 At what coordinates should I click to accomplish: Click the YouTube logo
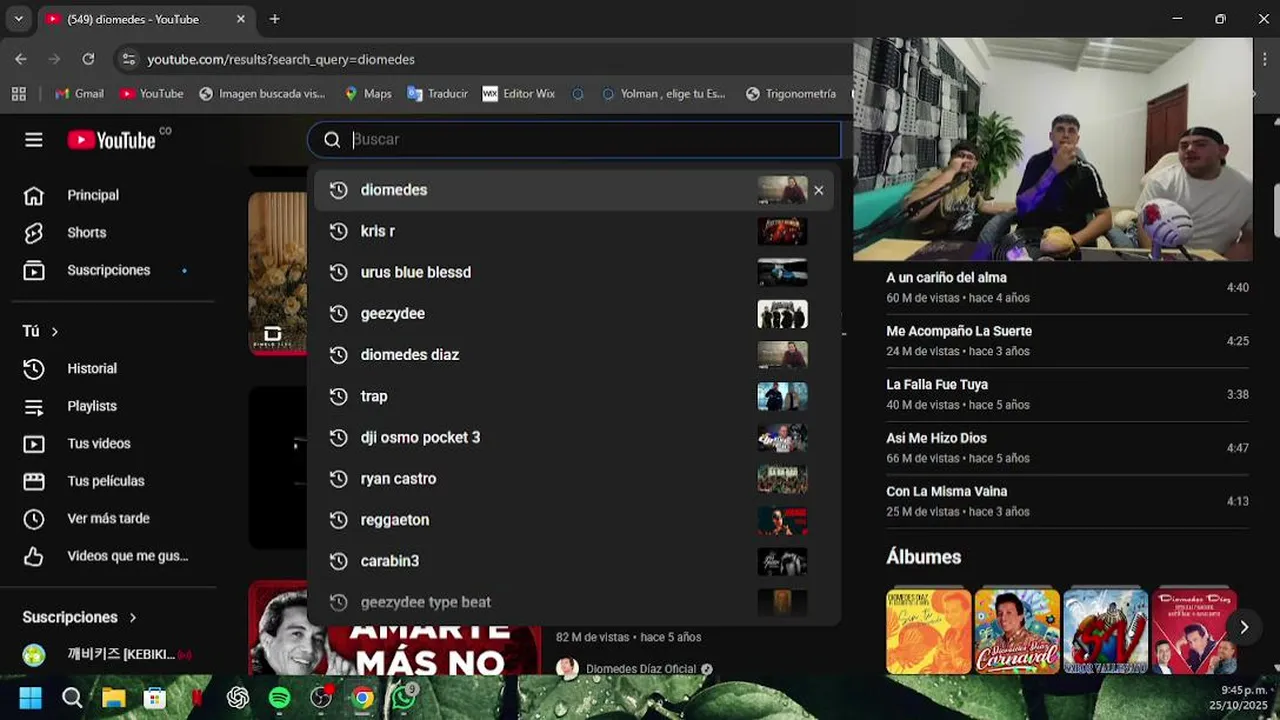click(112, 140)
